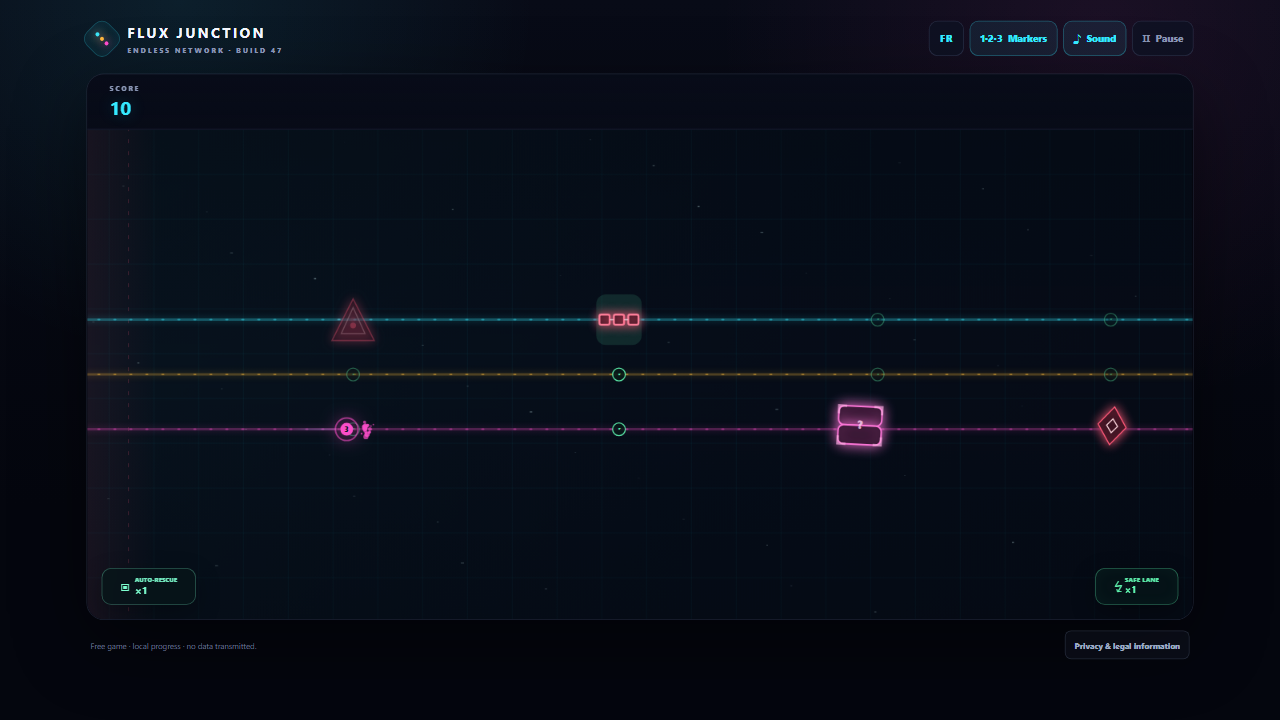Toggle the 1-2-3 Markers option
The width and height of the screenshot is (1280, 720).
(1013, 39)
